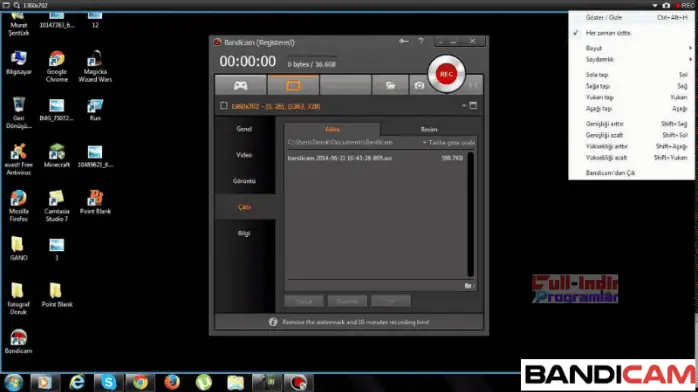The width and height of the screenshot is (698, 392).
Task: Open help with the question mark icon
Action: coord(421,41)
